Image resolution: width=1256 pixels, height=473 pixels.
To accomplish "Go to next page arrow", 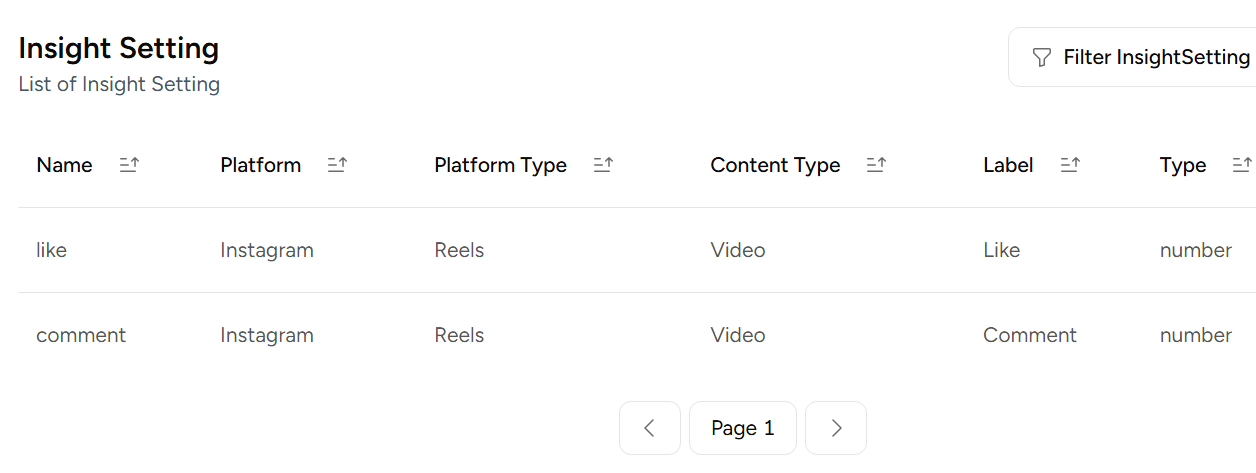I will tap(836, 428).
